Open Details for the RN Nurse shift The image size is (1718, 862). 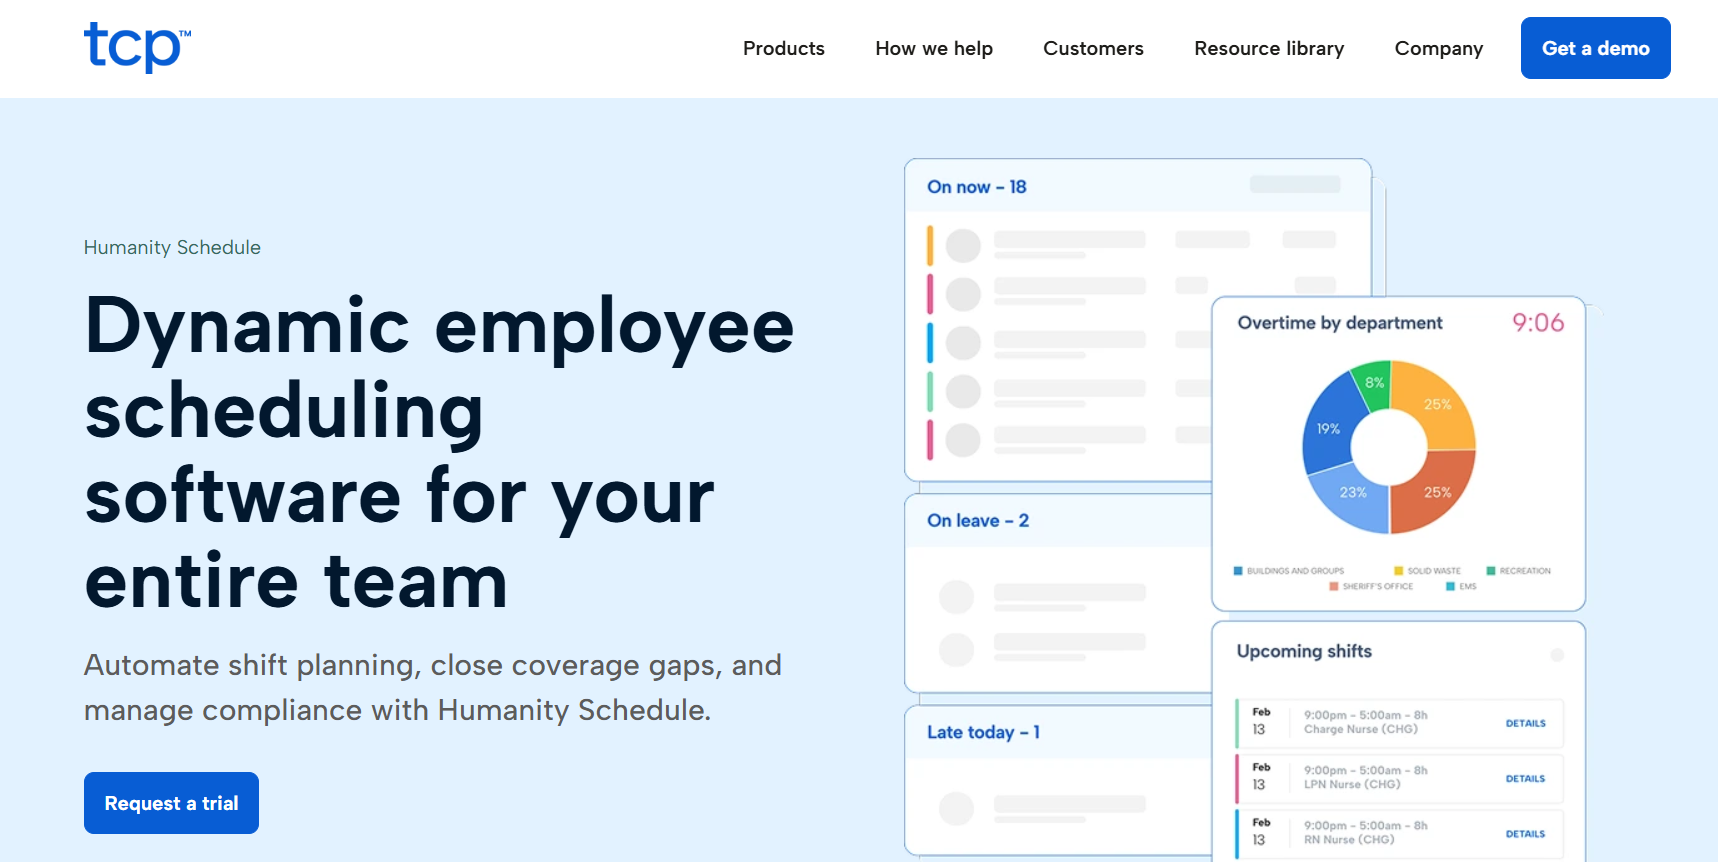(x=1525, y=833)
